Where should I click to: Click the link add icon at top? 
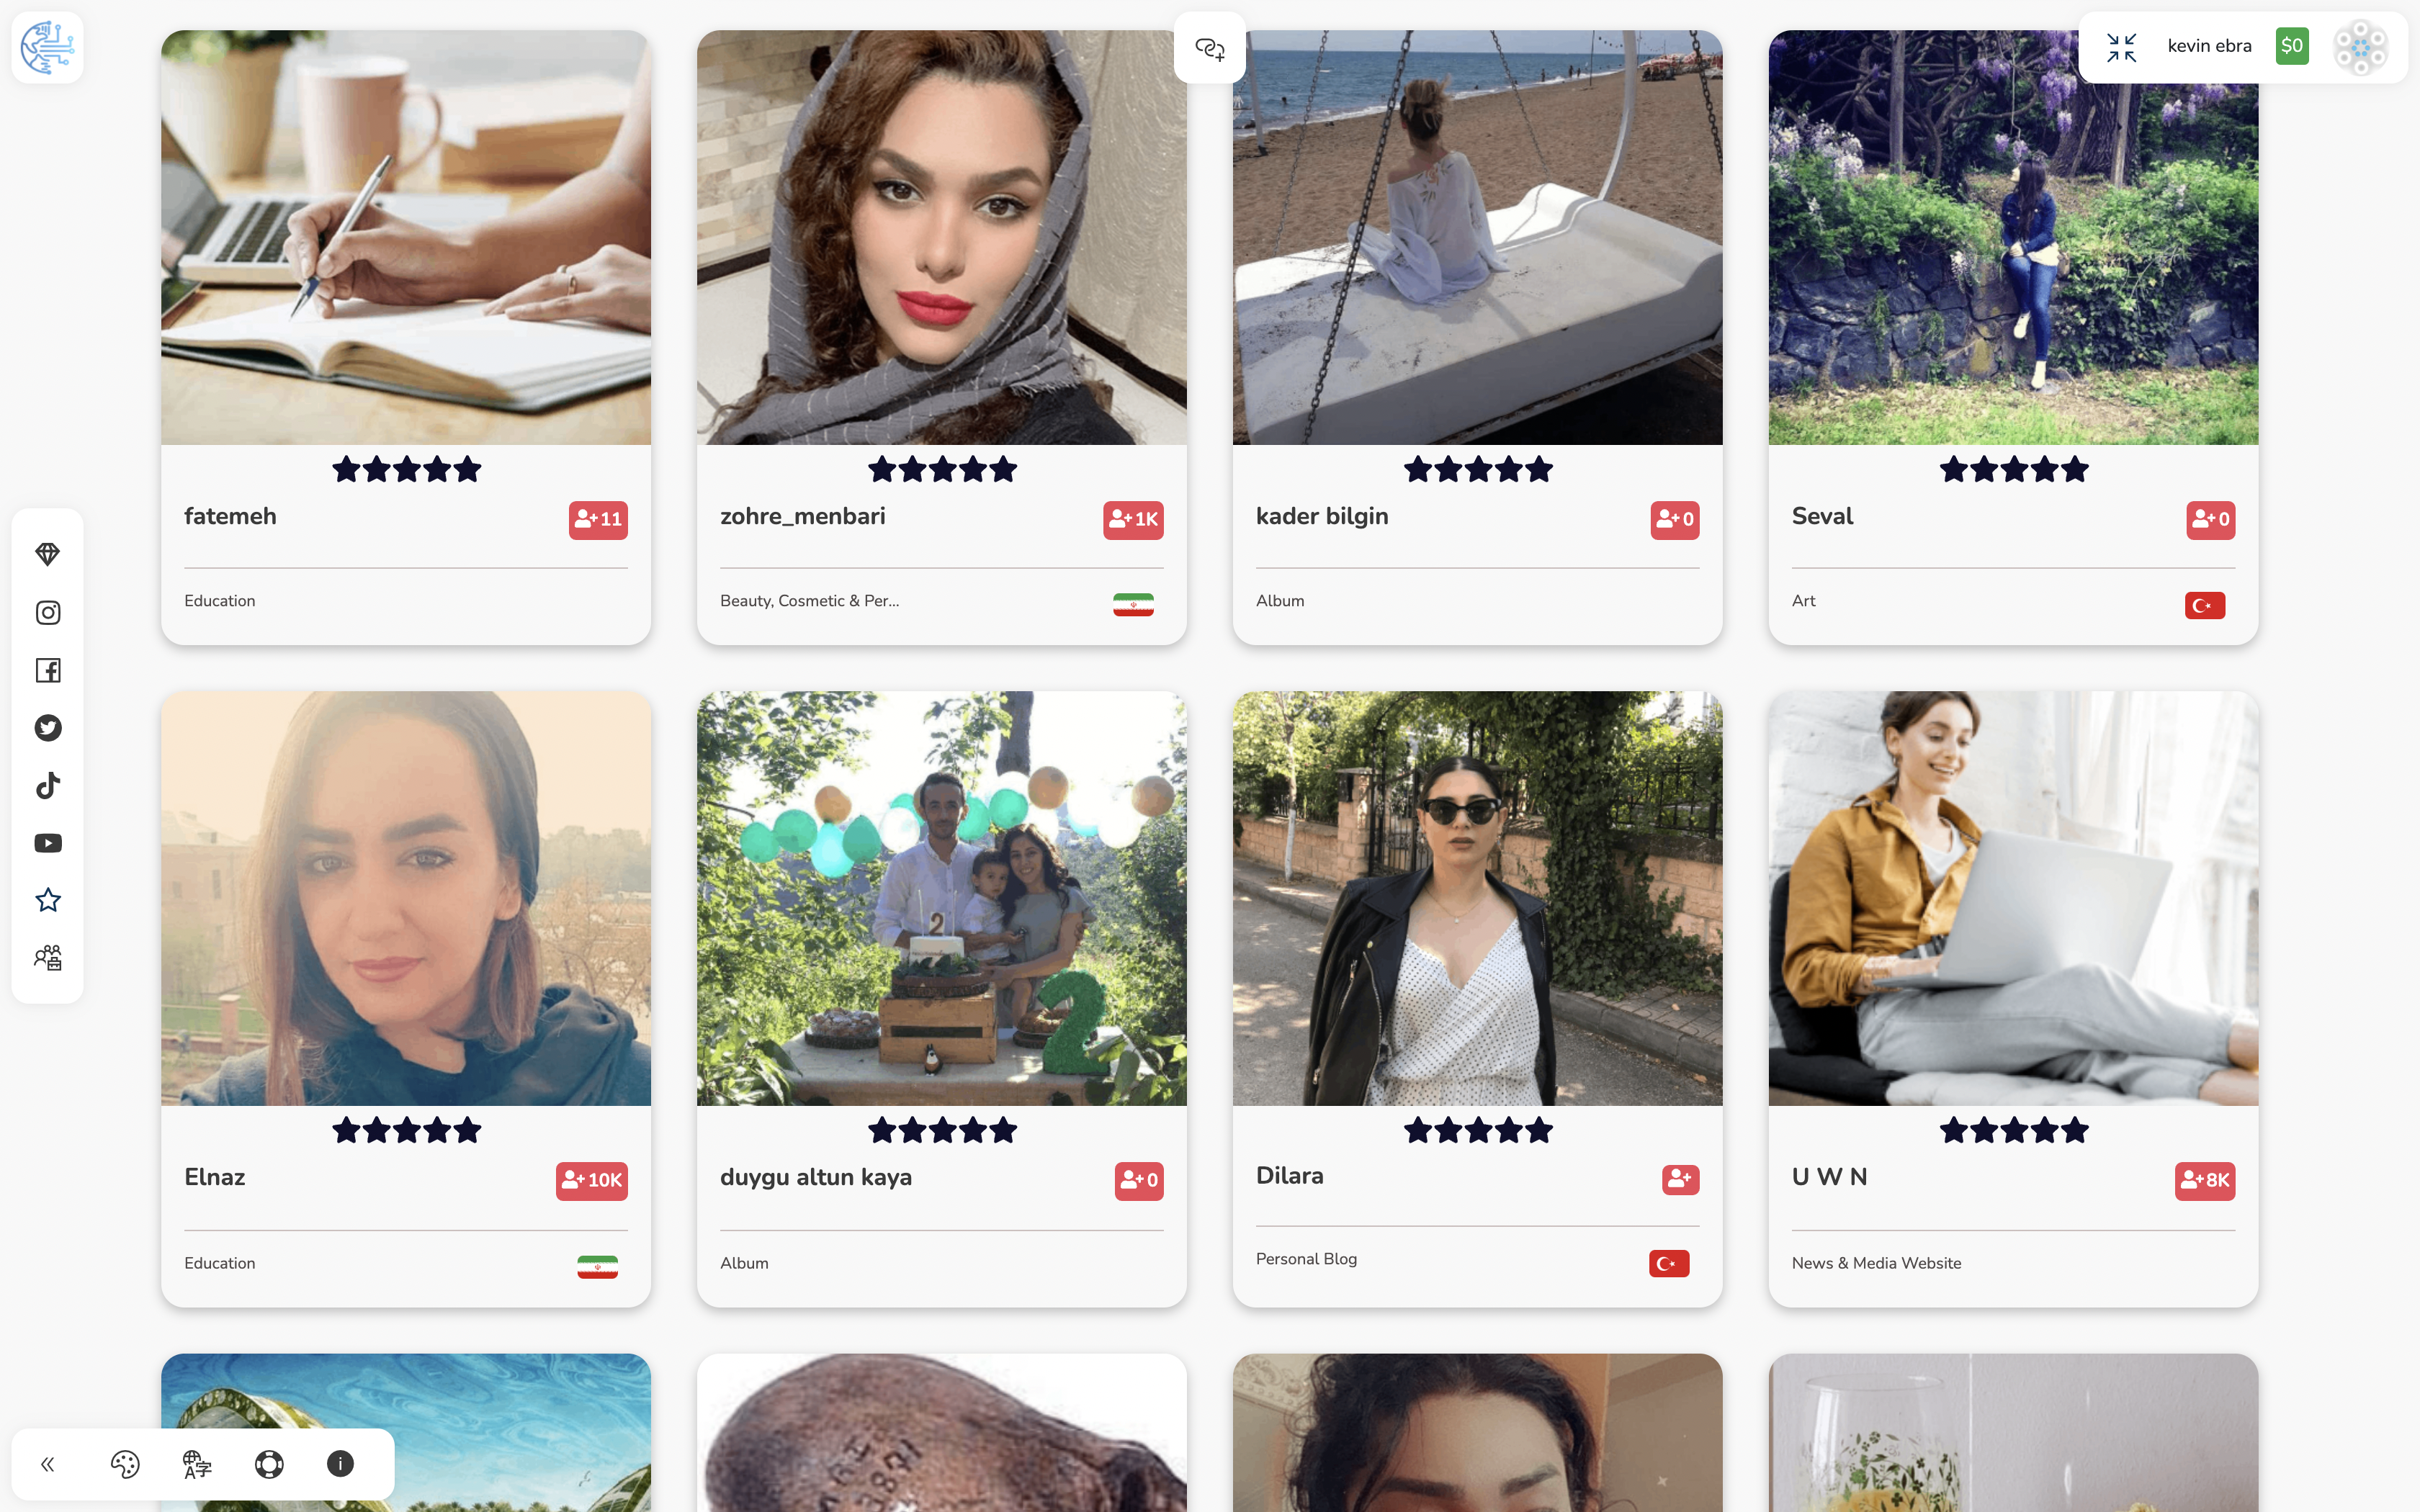1210,48
